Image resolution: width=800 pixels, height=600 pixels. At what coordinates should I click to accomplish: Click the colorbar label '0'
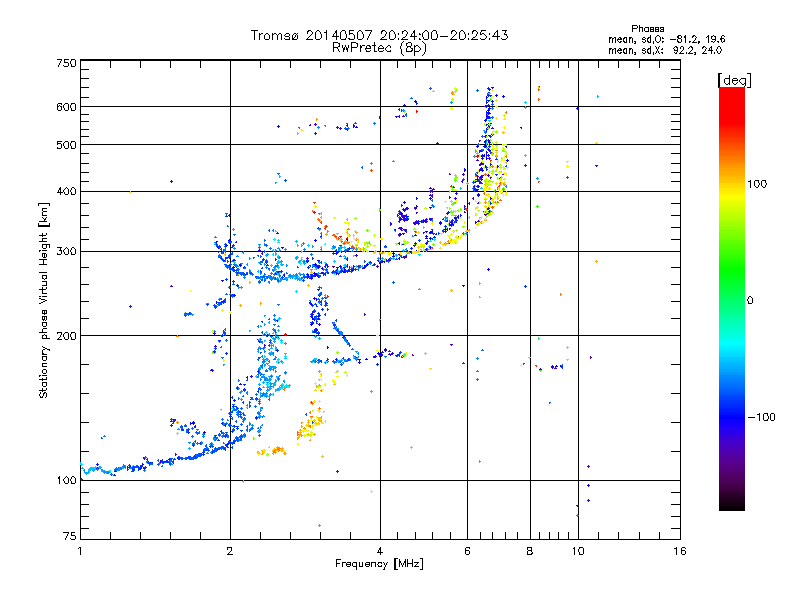tap(750, 301)
